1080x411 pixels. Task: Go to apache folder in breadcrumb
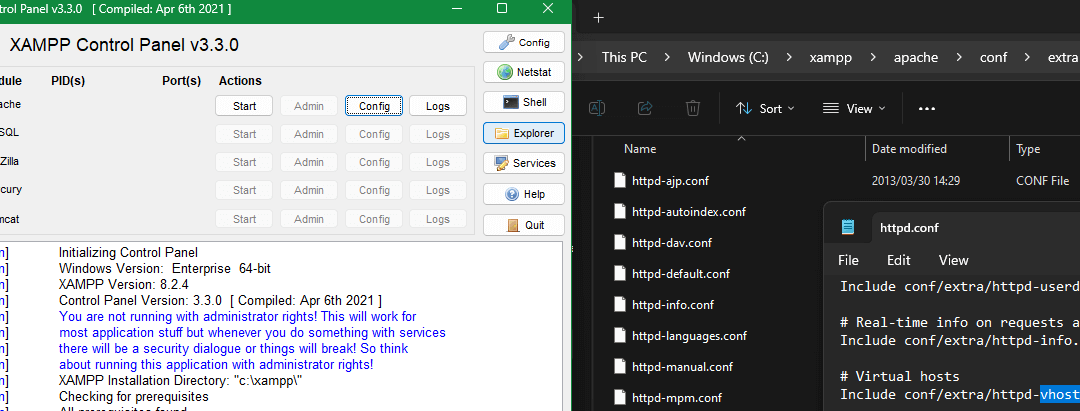(x=916, y=57)
